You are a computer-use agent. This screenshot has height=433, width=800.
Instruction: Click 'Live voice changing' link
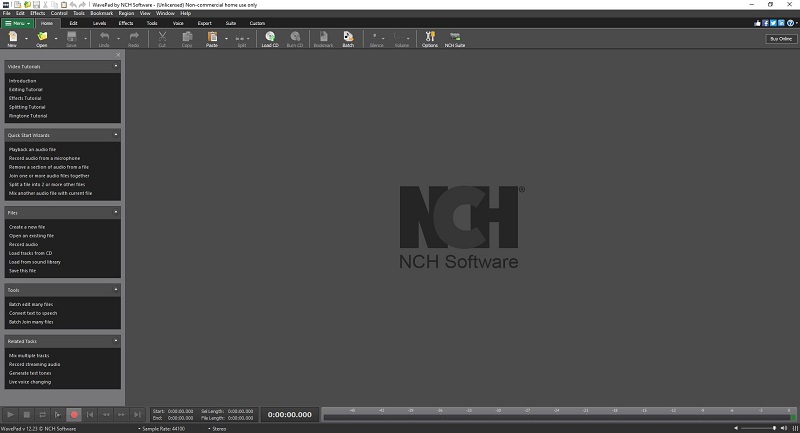click(30, 382)
